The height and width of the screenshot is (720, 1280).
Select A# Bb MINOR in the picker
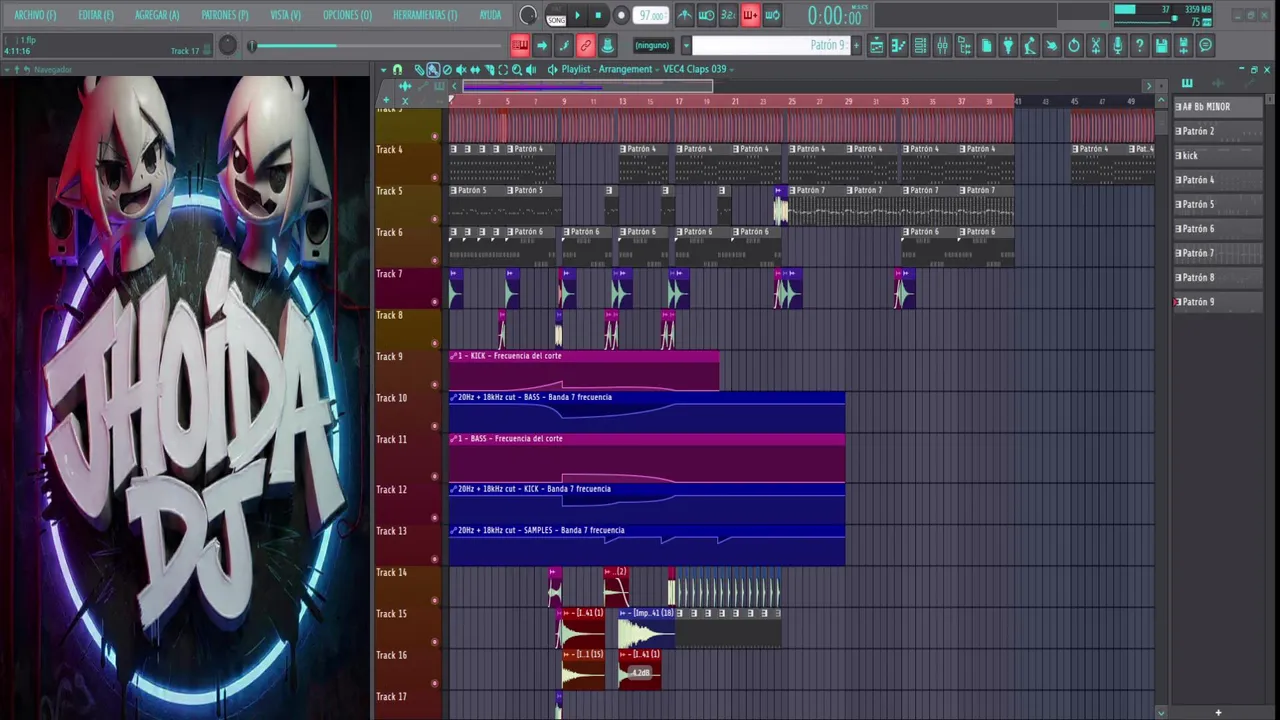tap(1218, 107)
